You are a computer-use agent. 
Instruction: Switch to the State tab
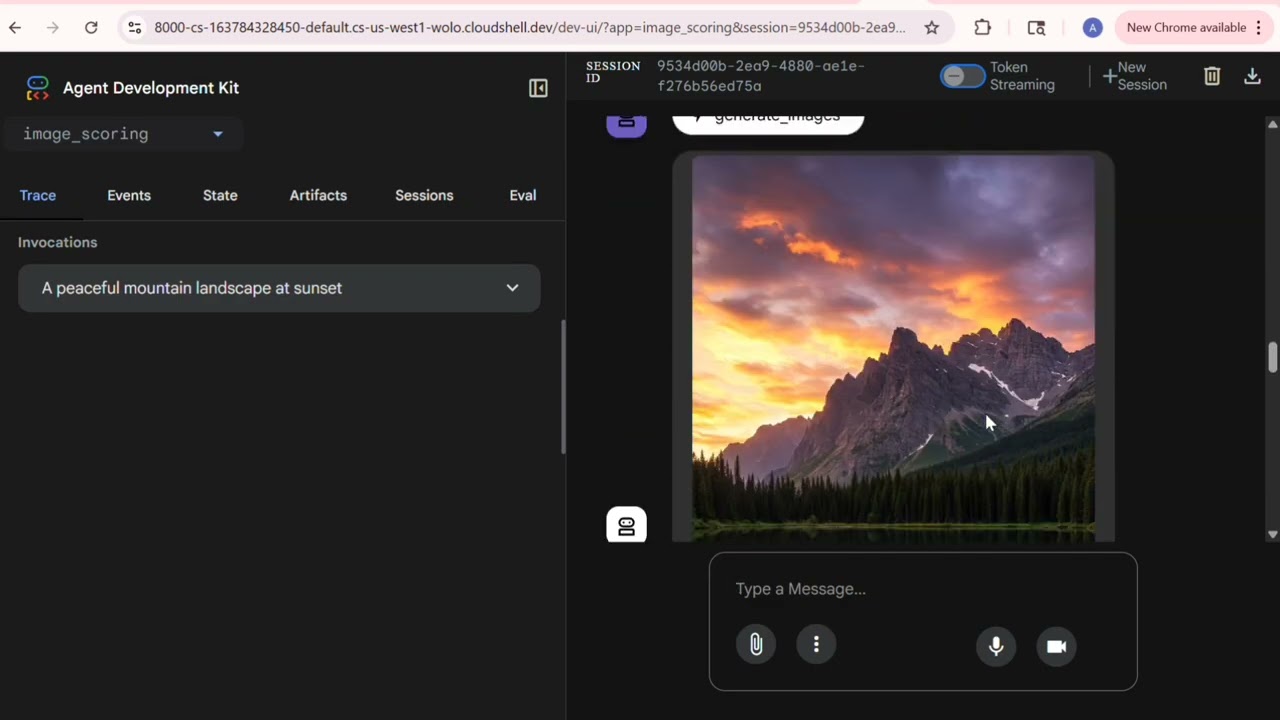[220, 195]
